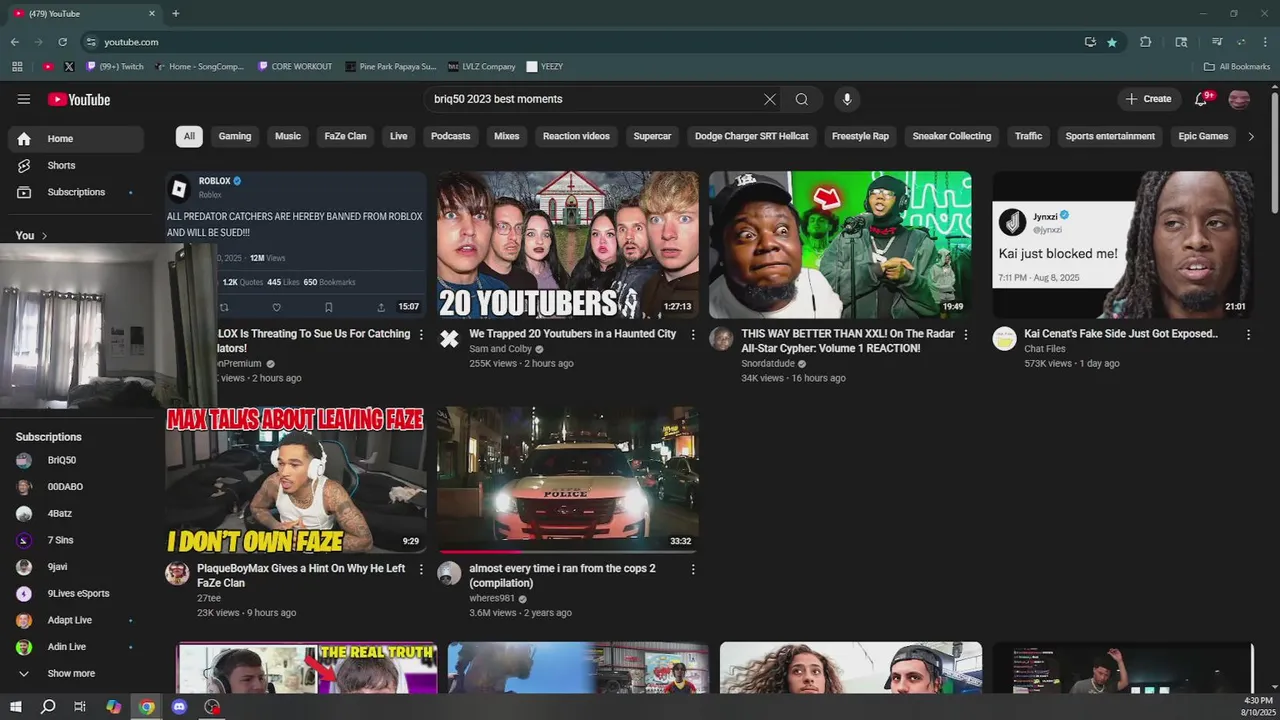
Task: Open the CORE WORKOUT bookmark
Action: coord(295,66)
